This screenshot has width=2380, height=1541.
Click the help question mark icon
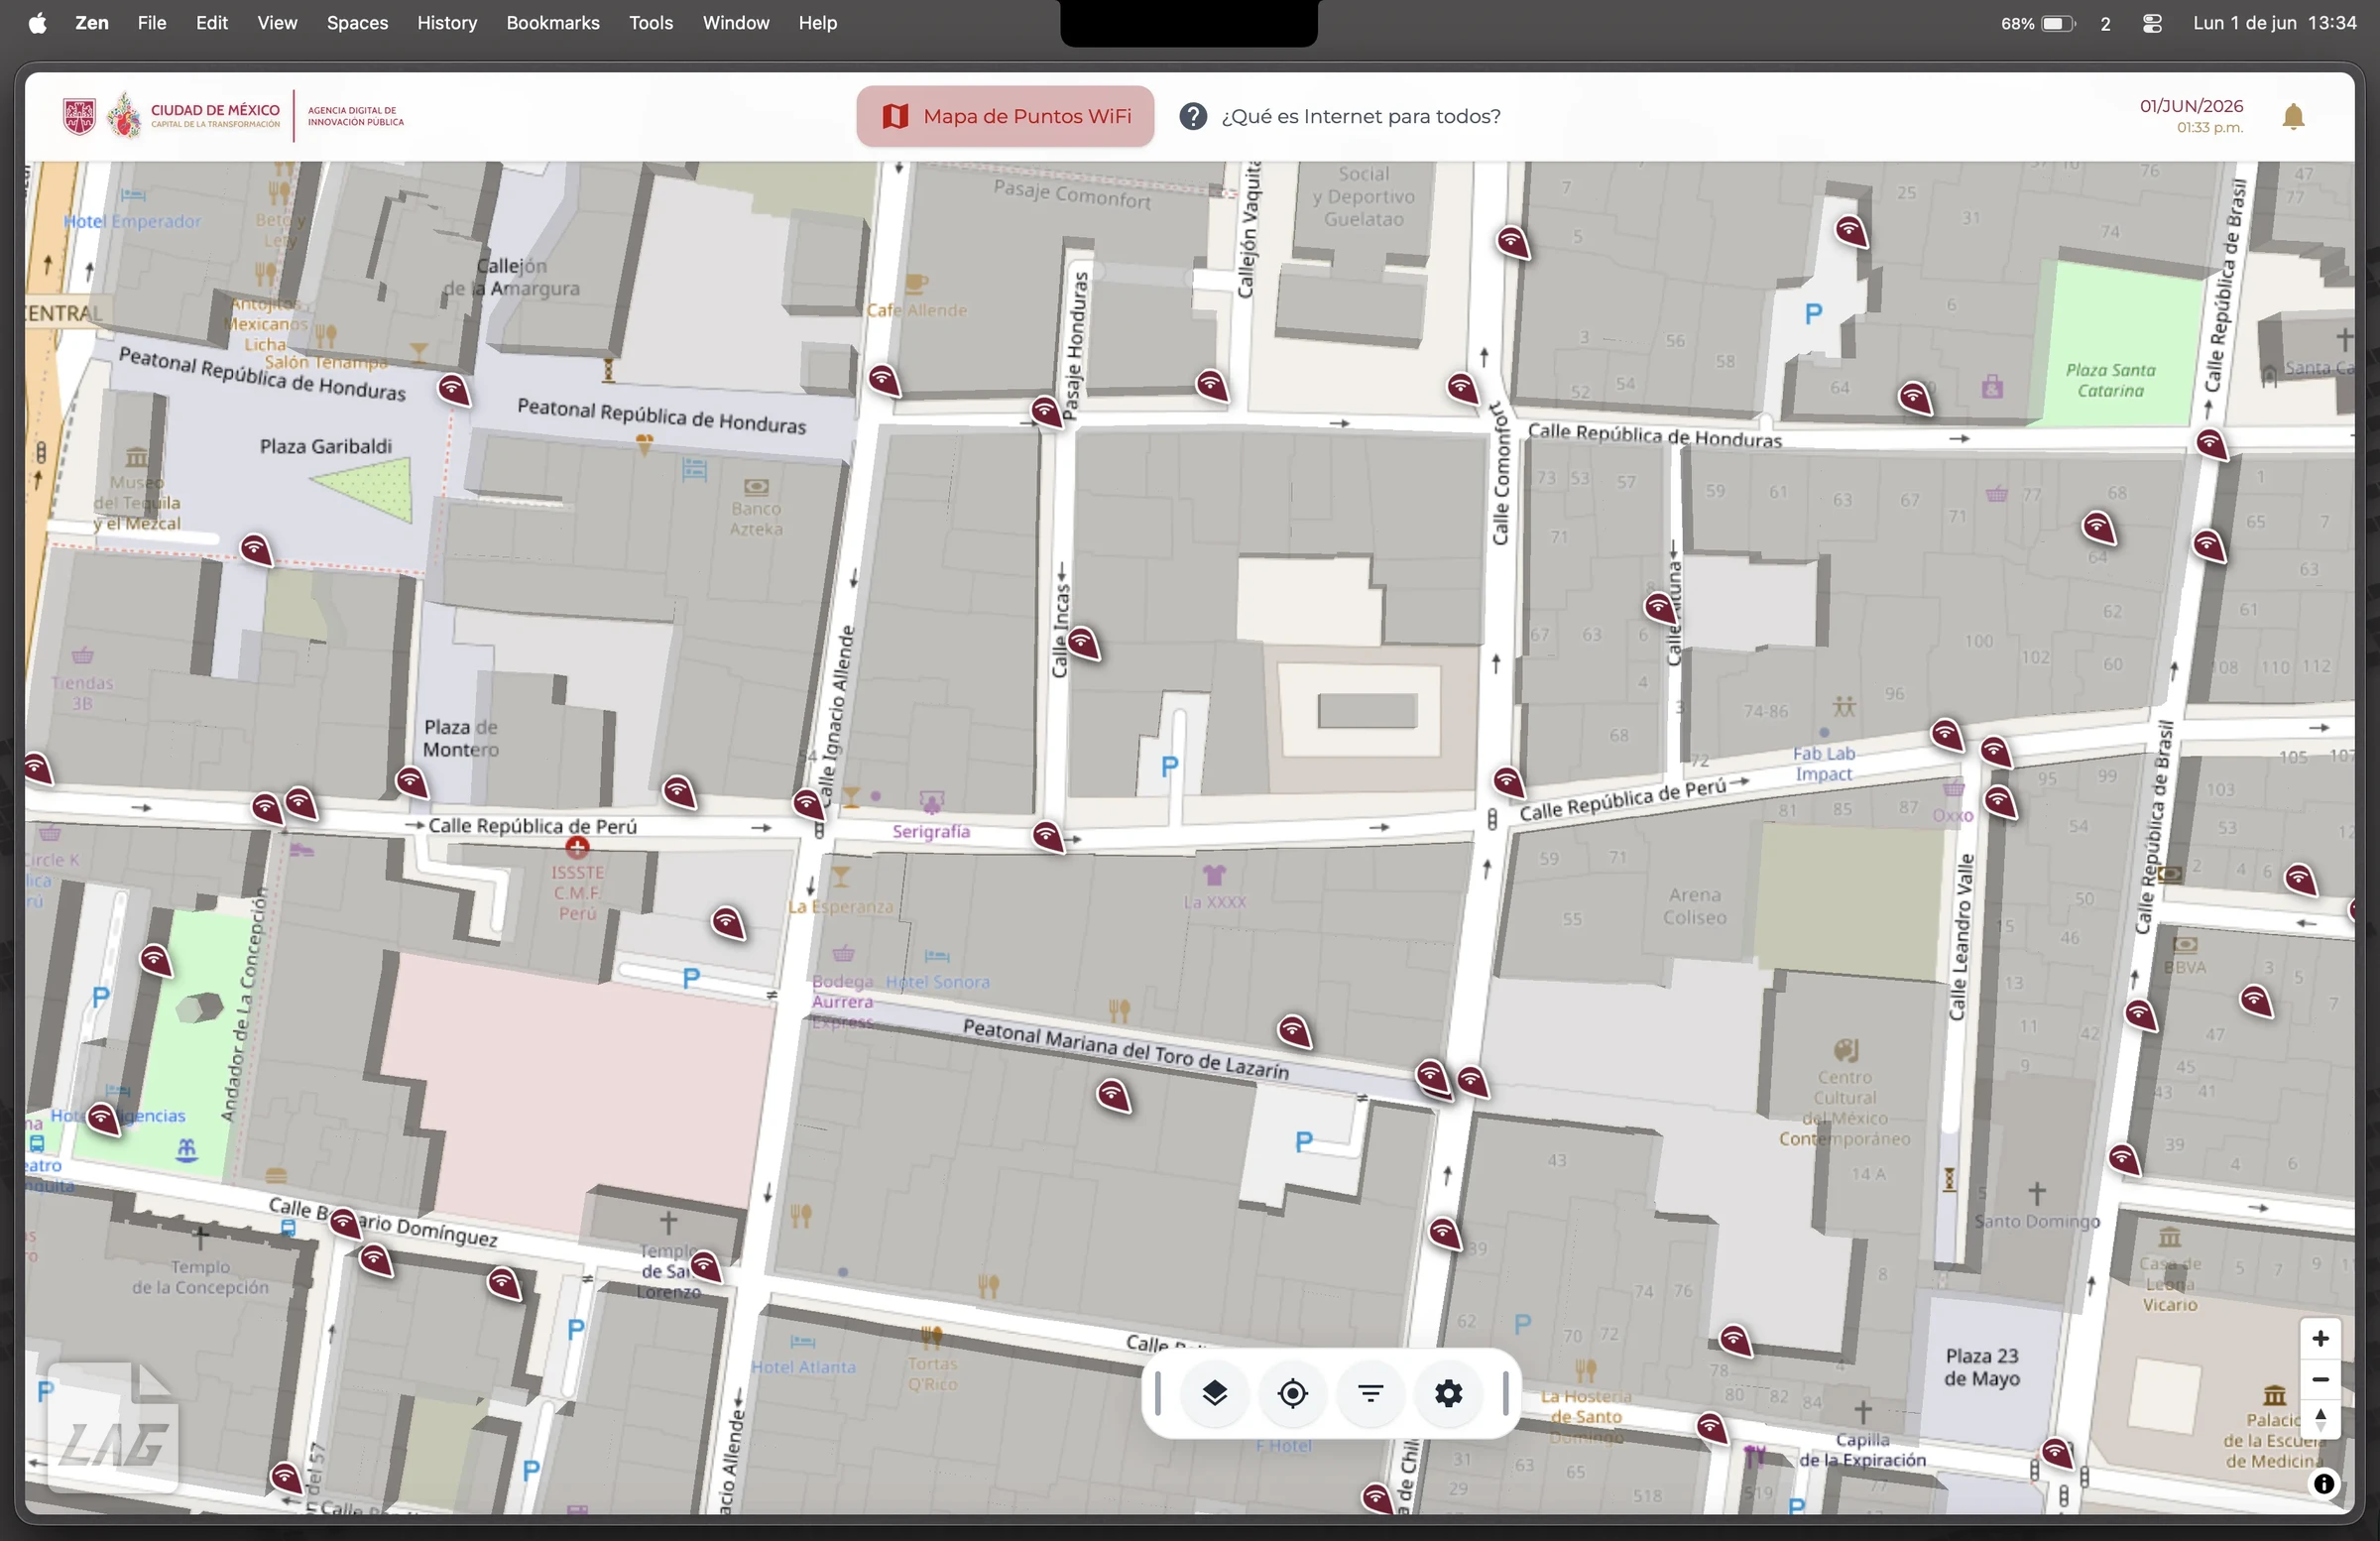(1192, 117)
